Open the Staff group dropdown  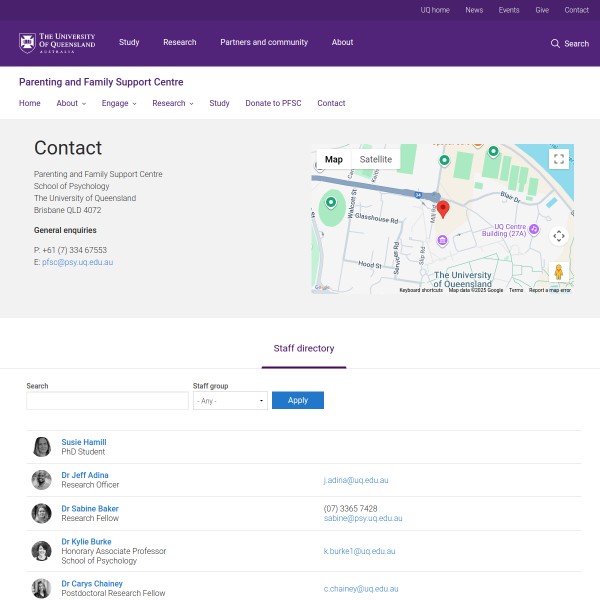pyautogui.click(x=230, y=400)
